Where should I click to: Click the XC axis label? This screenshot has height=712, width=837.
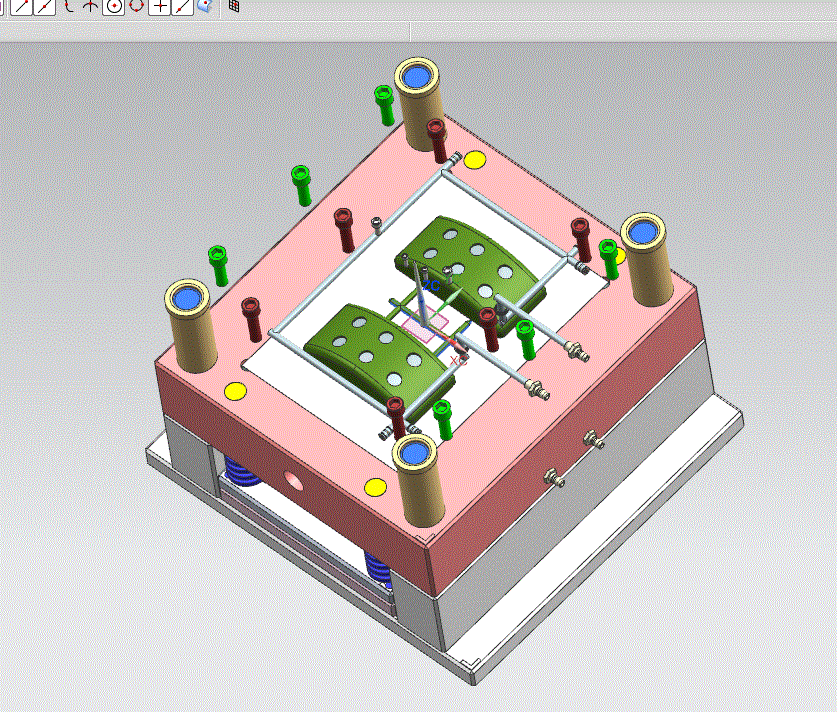pos(458,361)
